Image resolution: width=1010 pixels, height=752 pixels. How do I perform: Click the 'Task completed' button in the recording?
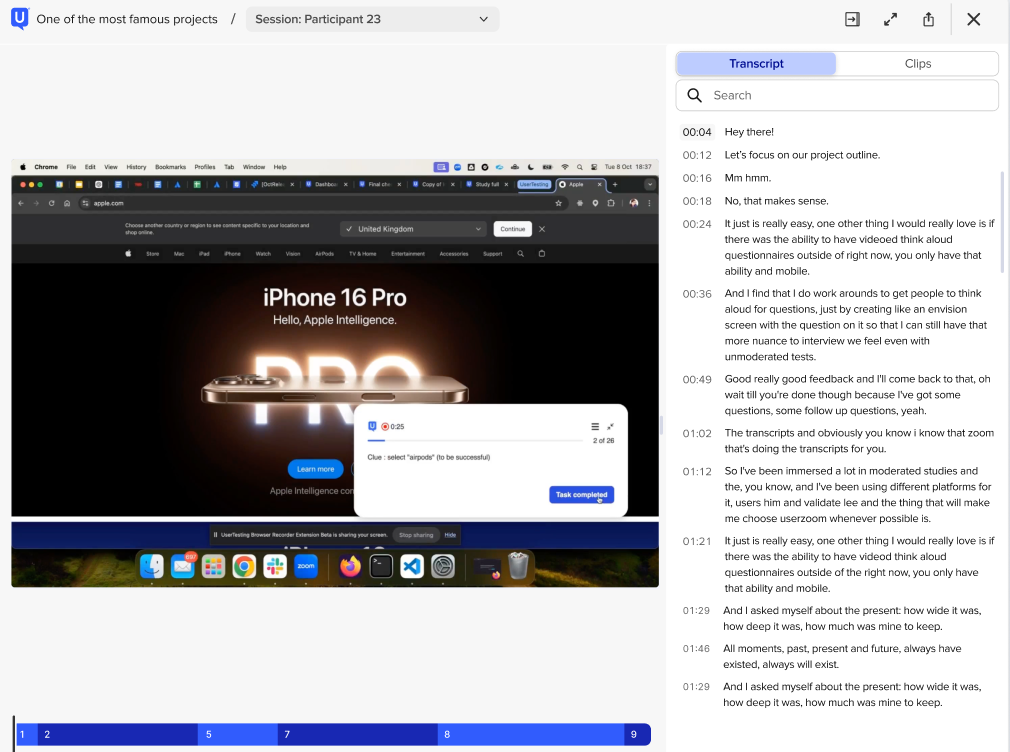(581, 494)
